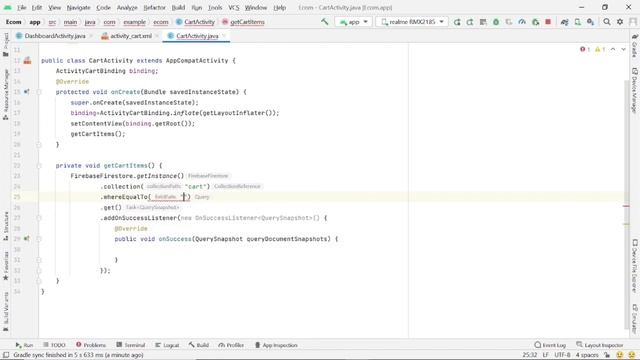640x360 pixels.
Task: Open the Device Manager side panel
Action: [x=635, y=90]
